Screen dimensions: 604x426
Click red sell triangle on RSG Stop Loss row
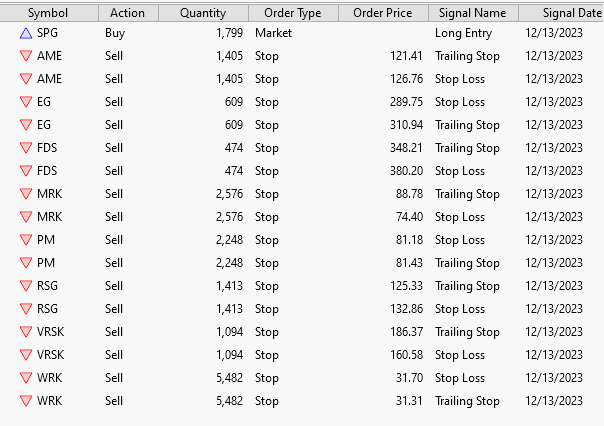pyautogui.click(x=25, y=309)
